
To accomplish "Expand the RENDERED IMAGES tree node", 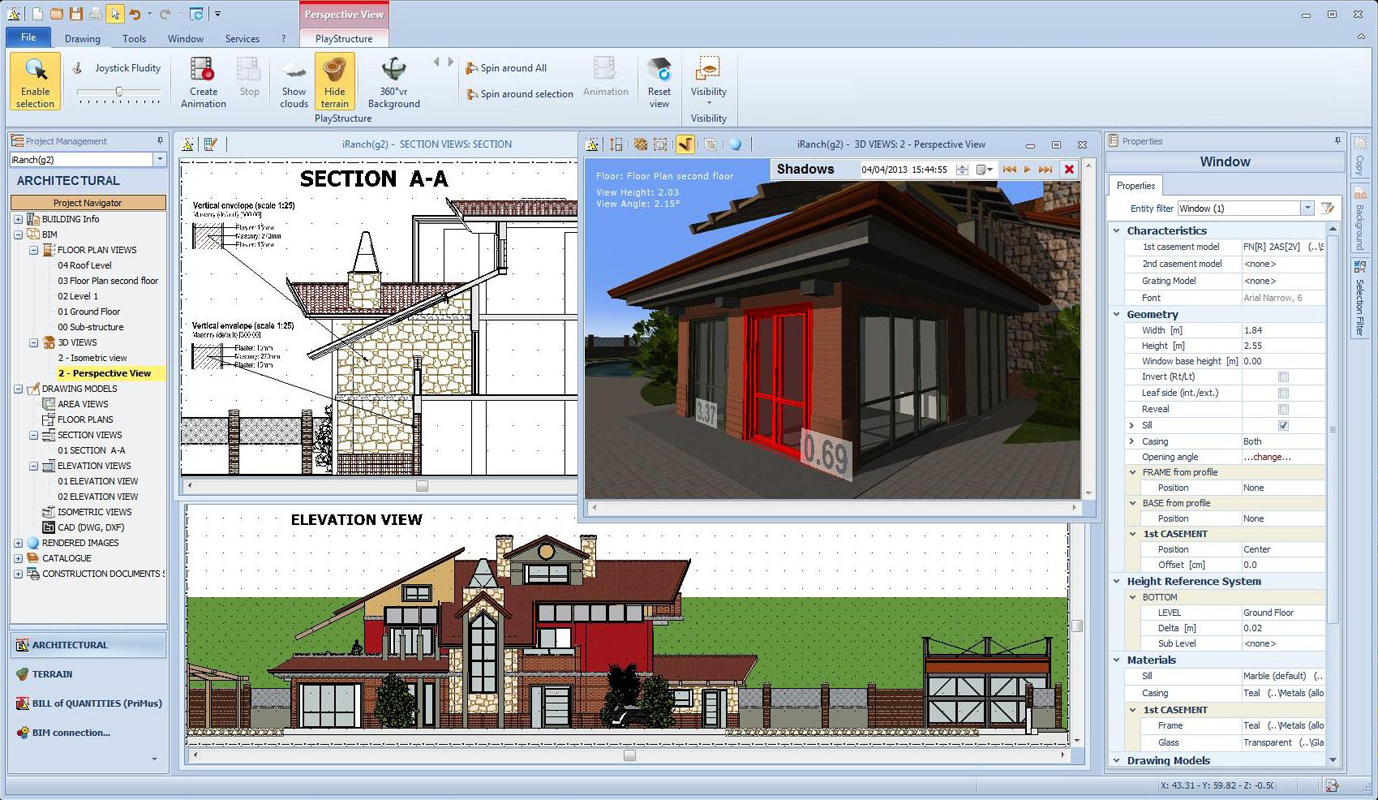I will coord(18,543).
